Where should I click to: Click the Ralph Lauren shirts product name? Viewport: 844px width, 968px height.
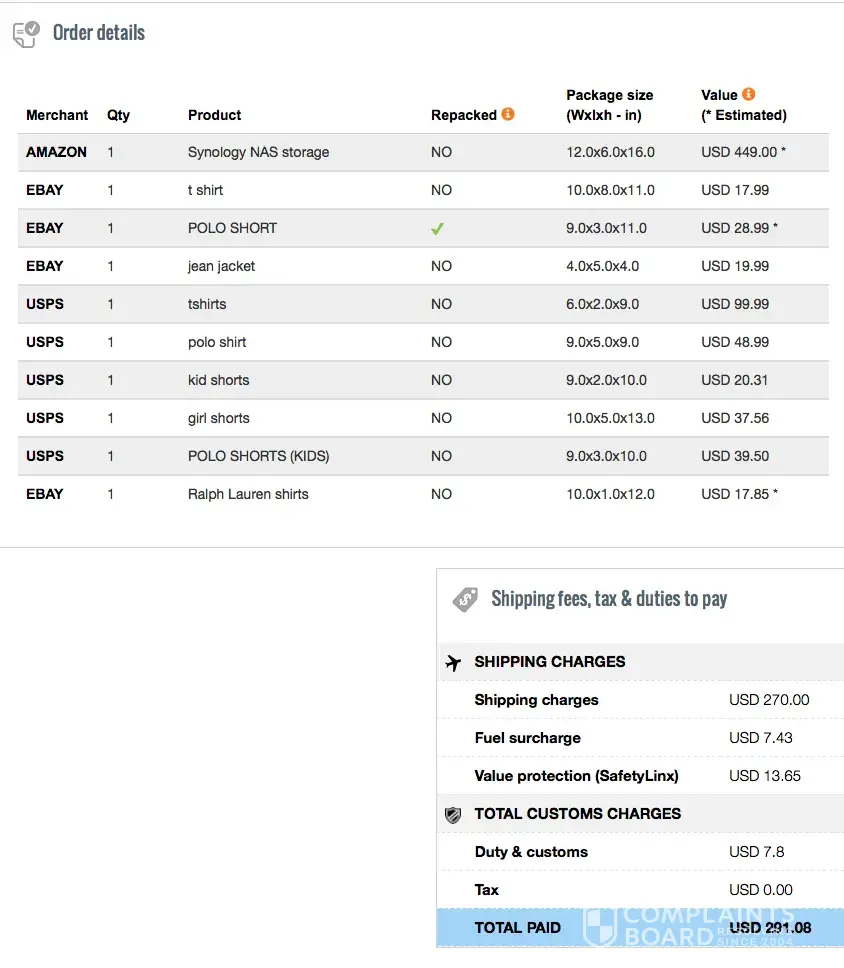pos(248,494)
